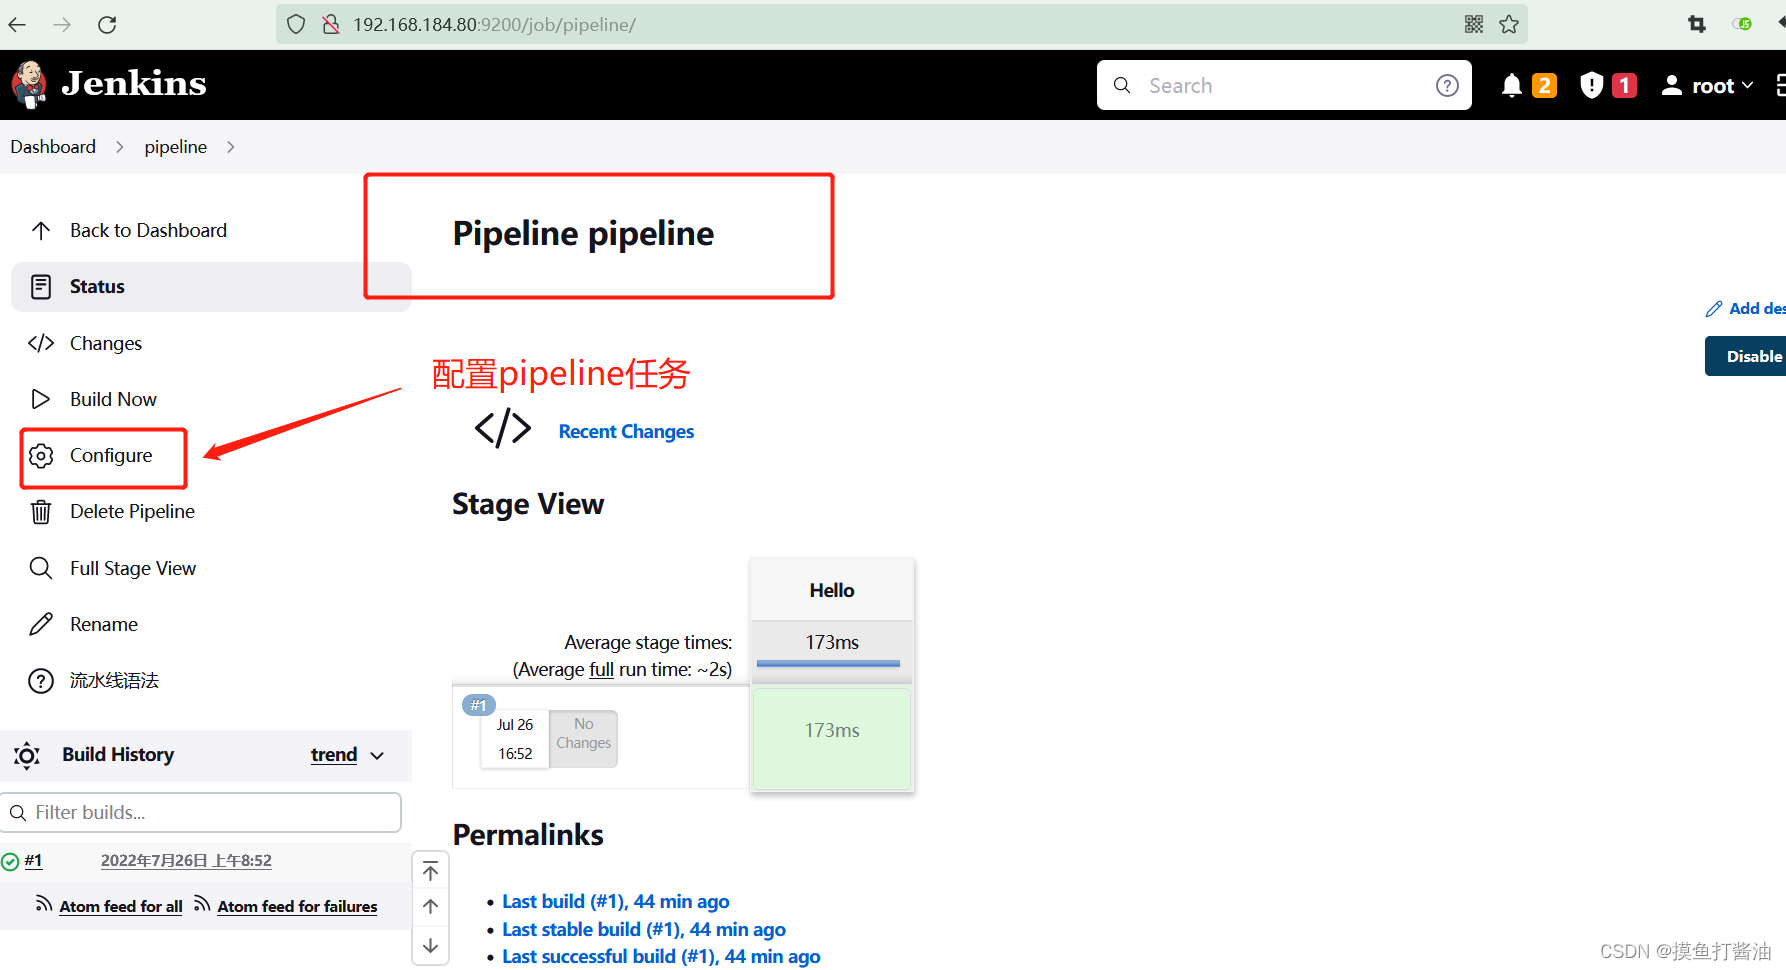The width and height of the screenshot is (1786, 970).
Task: Click the #1 build badge in Stage View
Action: (479, 706)
